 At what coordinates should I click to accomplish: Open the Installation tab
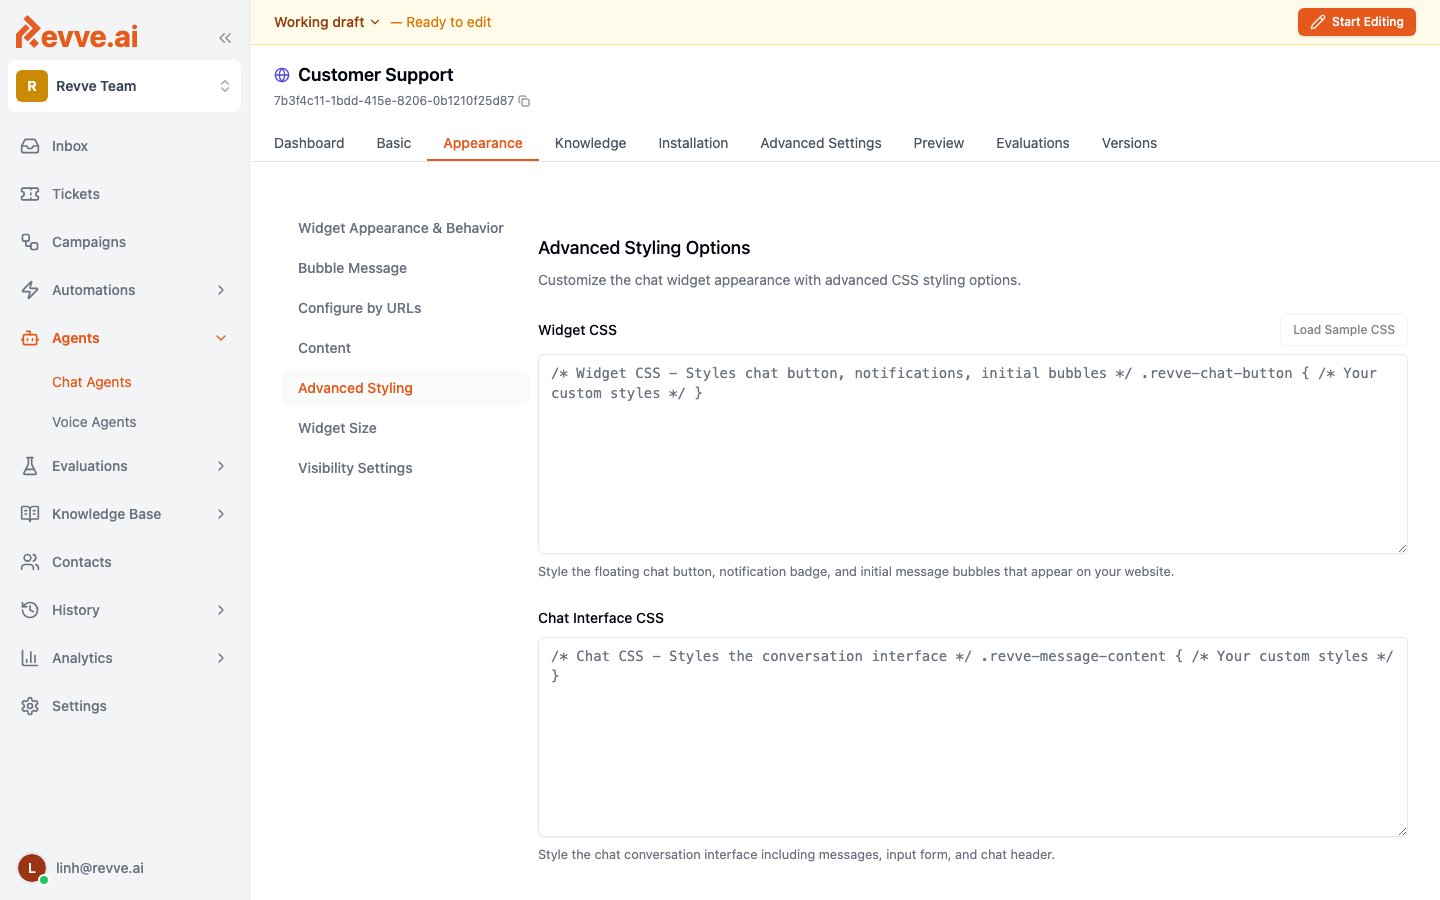[693, 143]
